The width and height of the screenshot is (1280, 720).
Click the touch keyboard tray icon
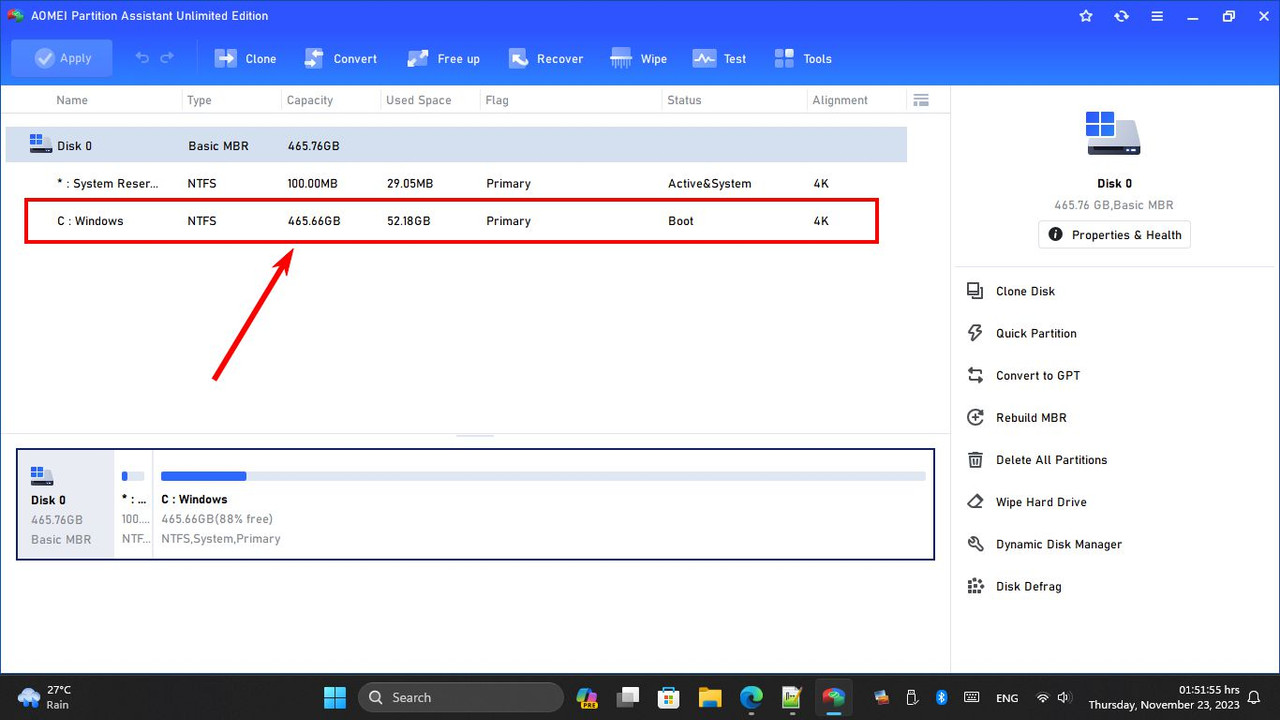tap(971, 697)
